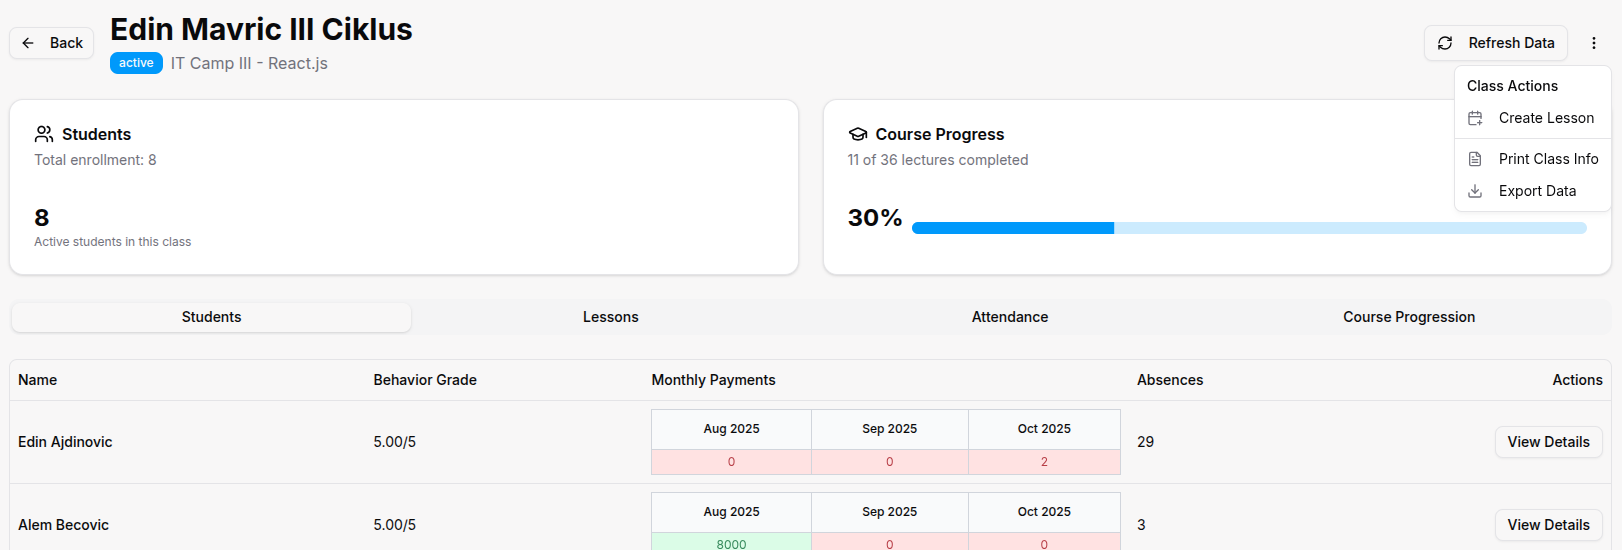The height and width of the screenshot is (550, 1622).
Task: Click Alem Becovic's Aug 2025 payment of 8000
Action: pyautogui.click(x=731, y=543)
